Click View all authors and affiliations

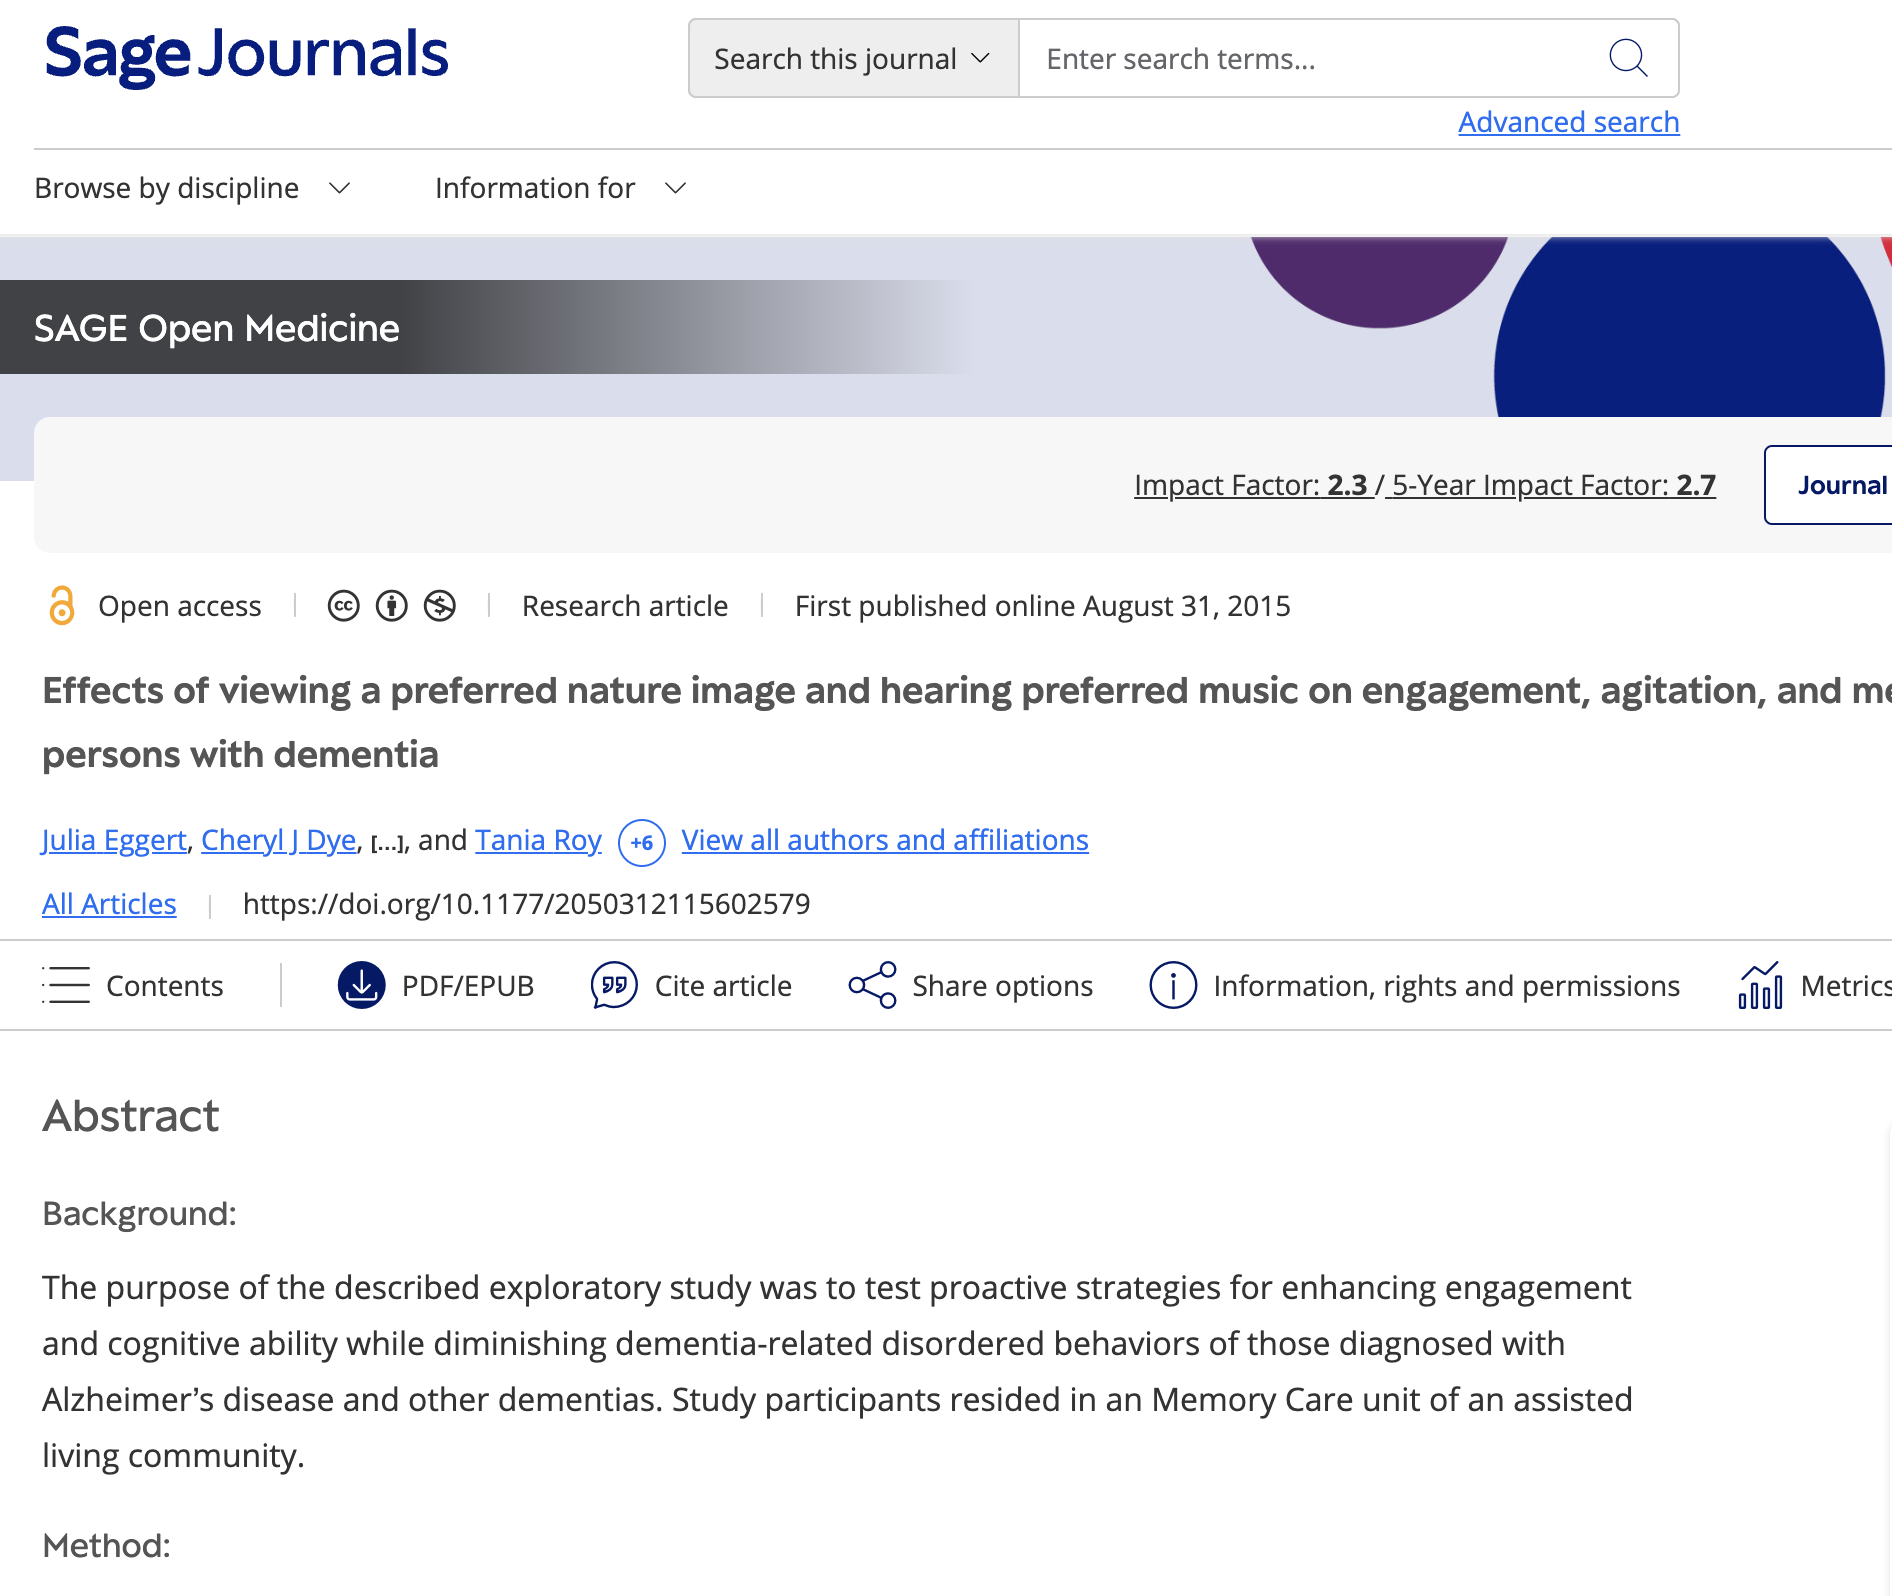point(884,840)
